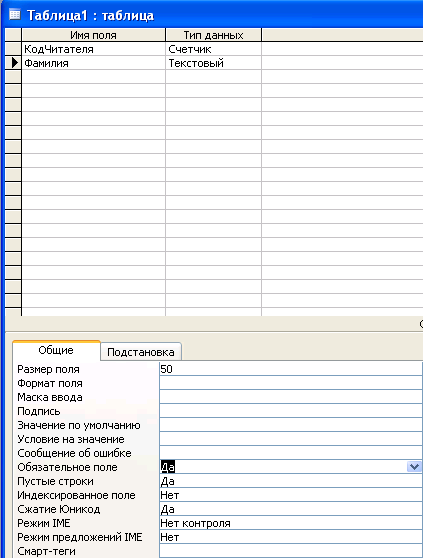Select the Фамилия row using its arrow selector
This screenshot has height=558, width=423.
point(13,63)
